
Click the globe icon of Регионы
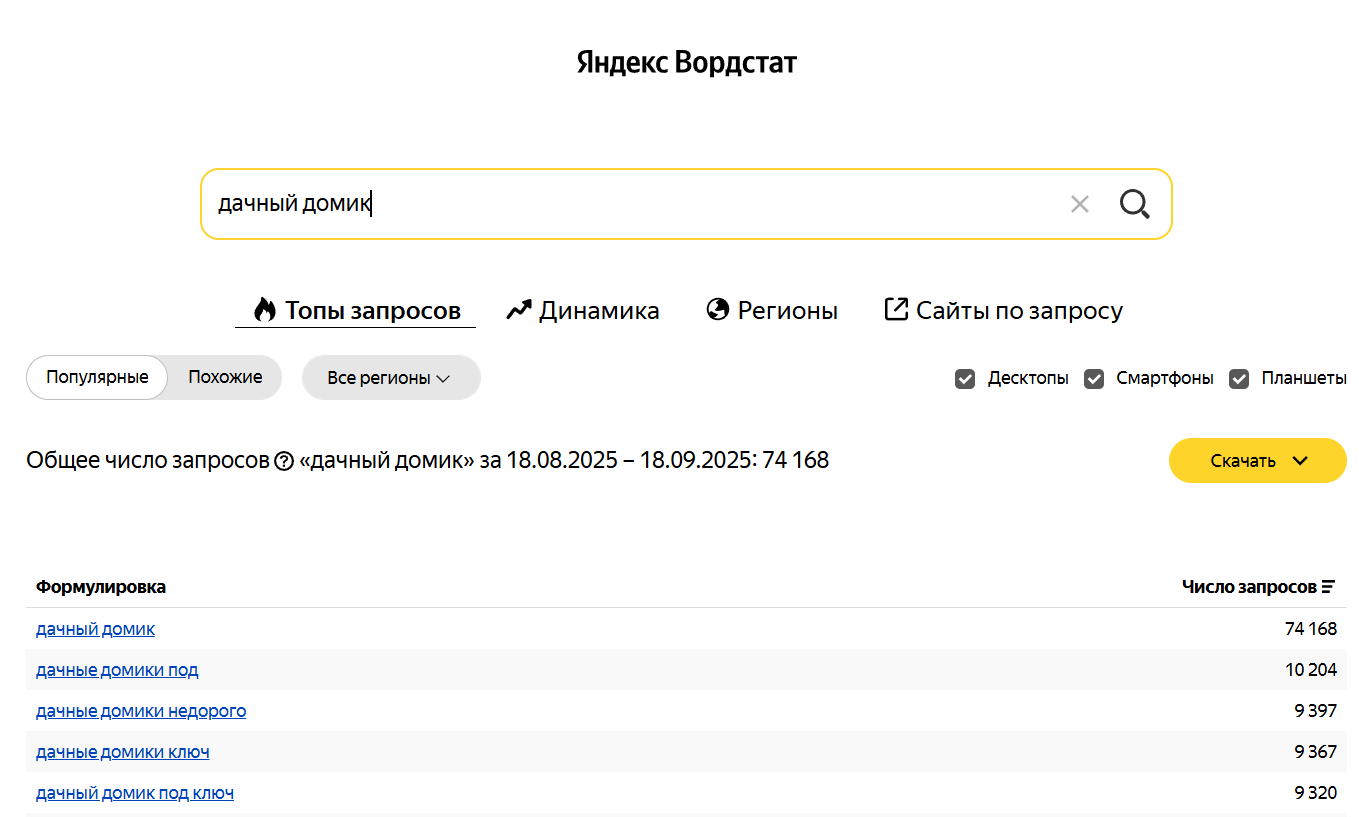click(x=717, y=310)
